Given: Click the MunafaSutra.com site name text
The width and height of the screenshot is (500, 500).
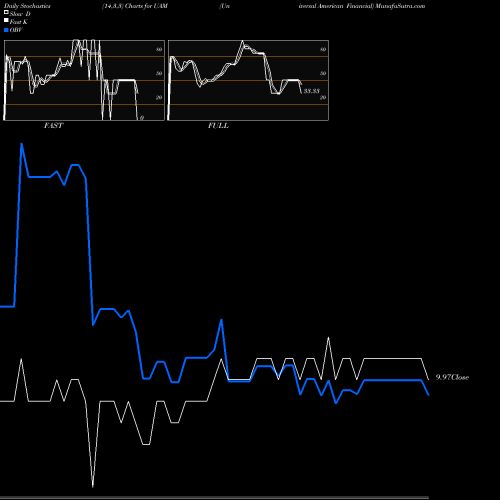Looking at the screenshot, I should pos(400,6).
